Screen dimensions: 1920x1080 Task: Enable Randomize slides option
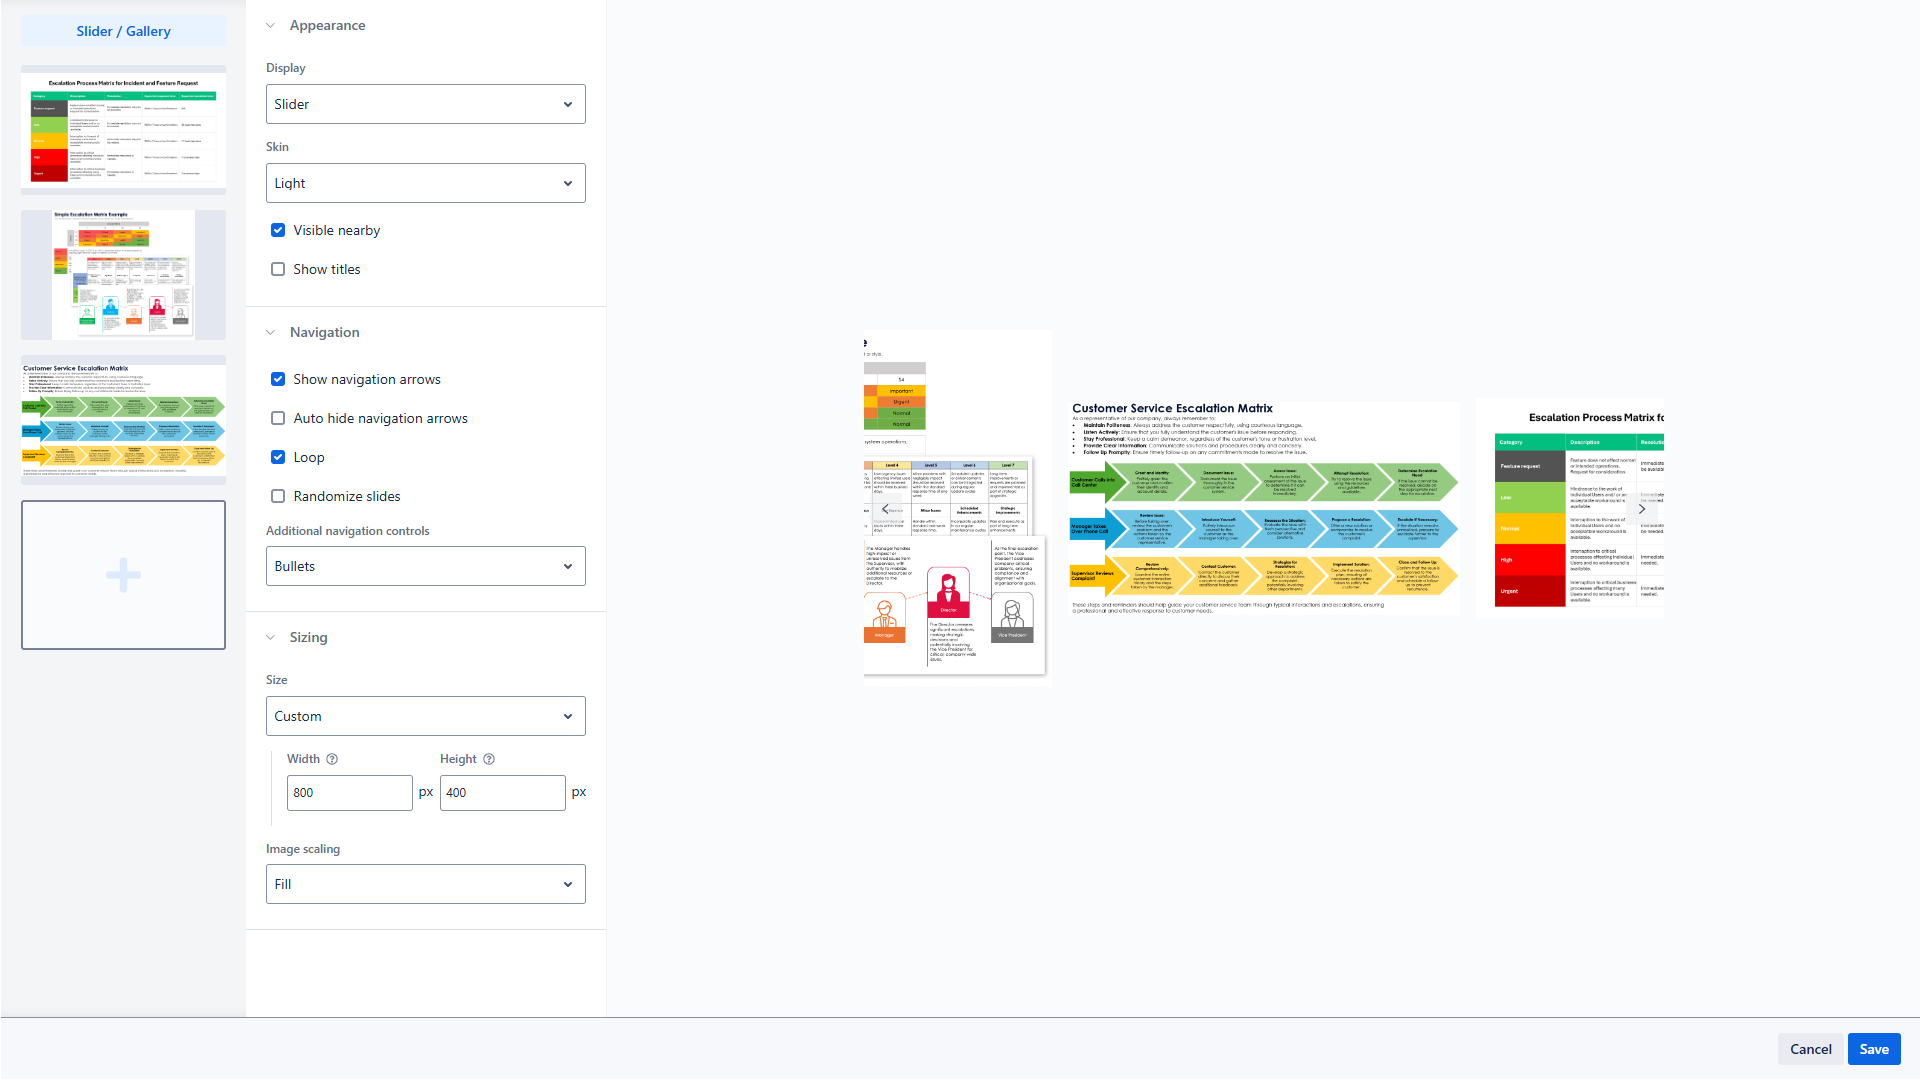click(x=278, y=496)
